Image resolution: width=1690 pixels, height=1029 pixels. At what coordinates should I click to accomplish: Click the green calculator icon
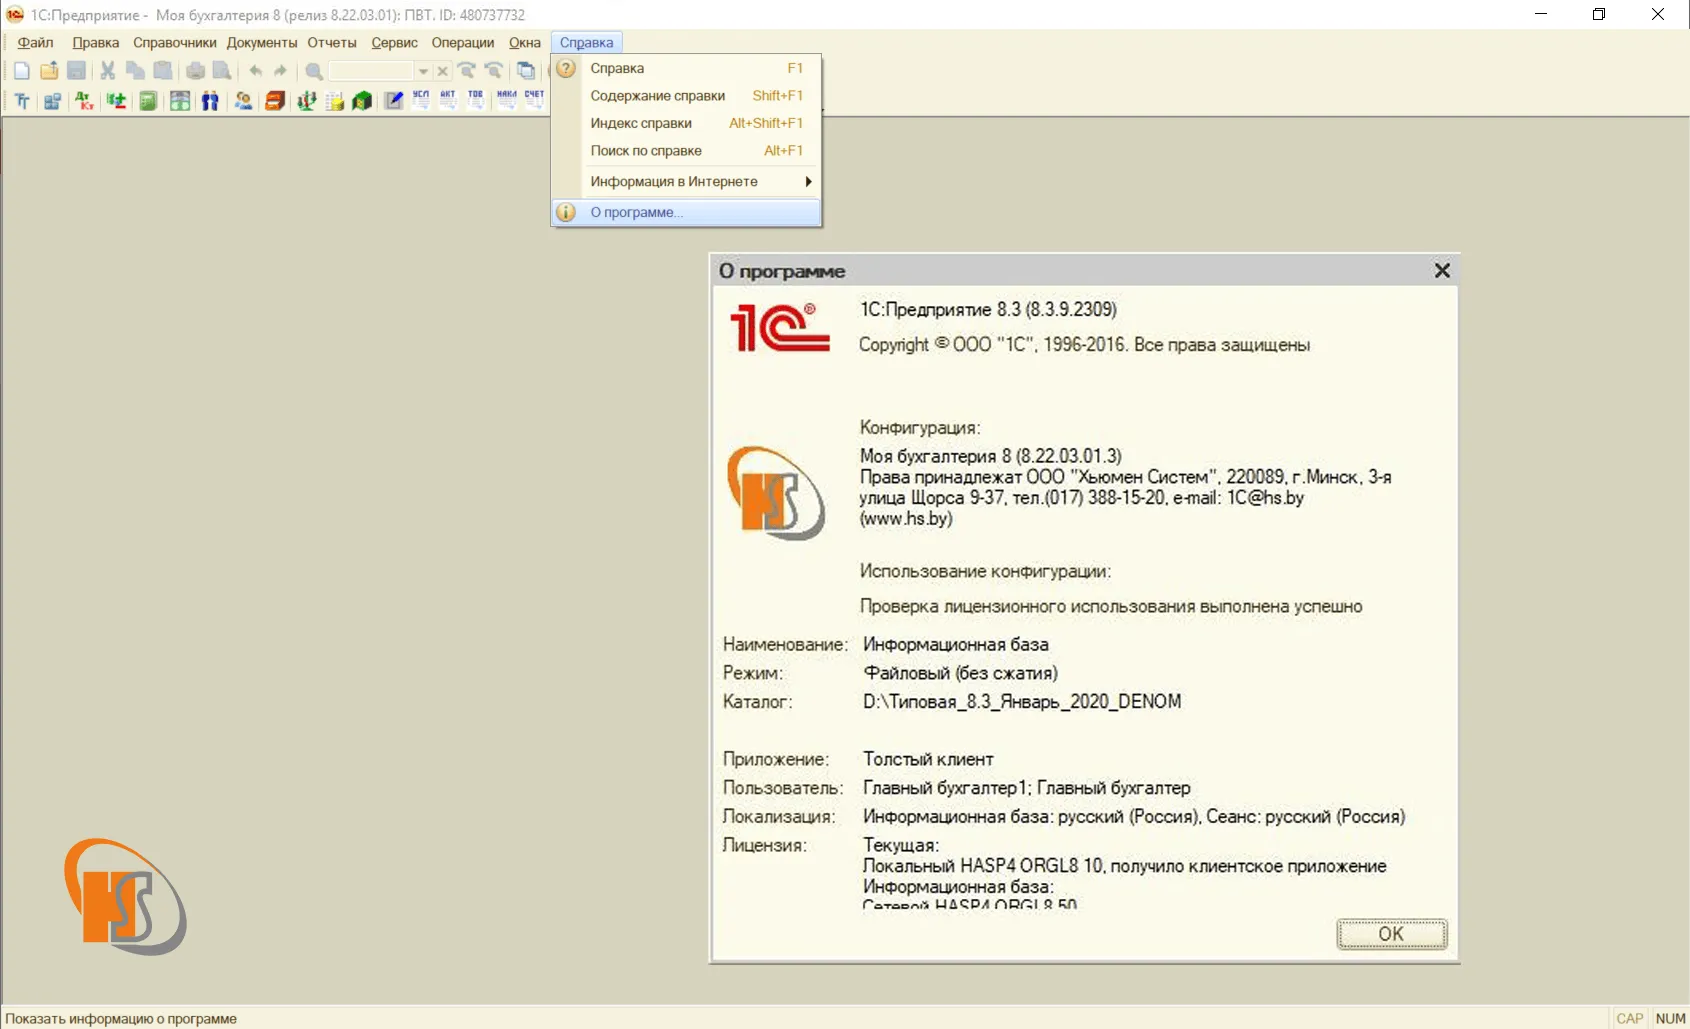[148, 100]
